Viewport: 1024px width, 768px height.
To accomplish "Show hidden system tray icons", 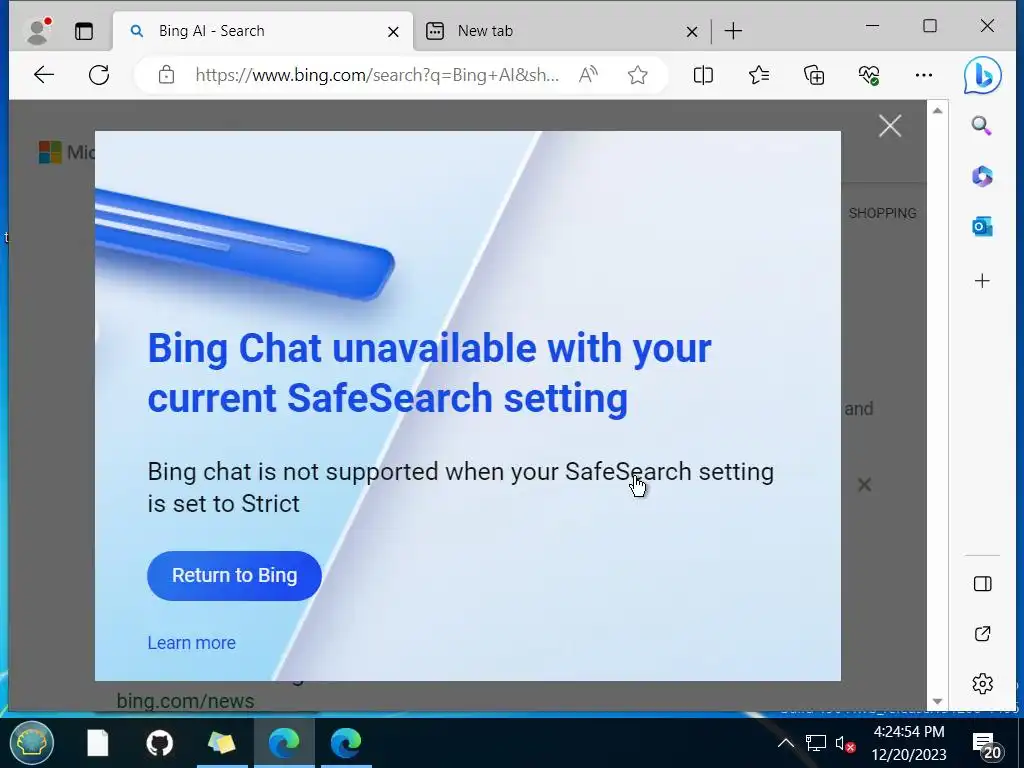I will pyautogui.click(x=786, y=743).
